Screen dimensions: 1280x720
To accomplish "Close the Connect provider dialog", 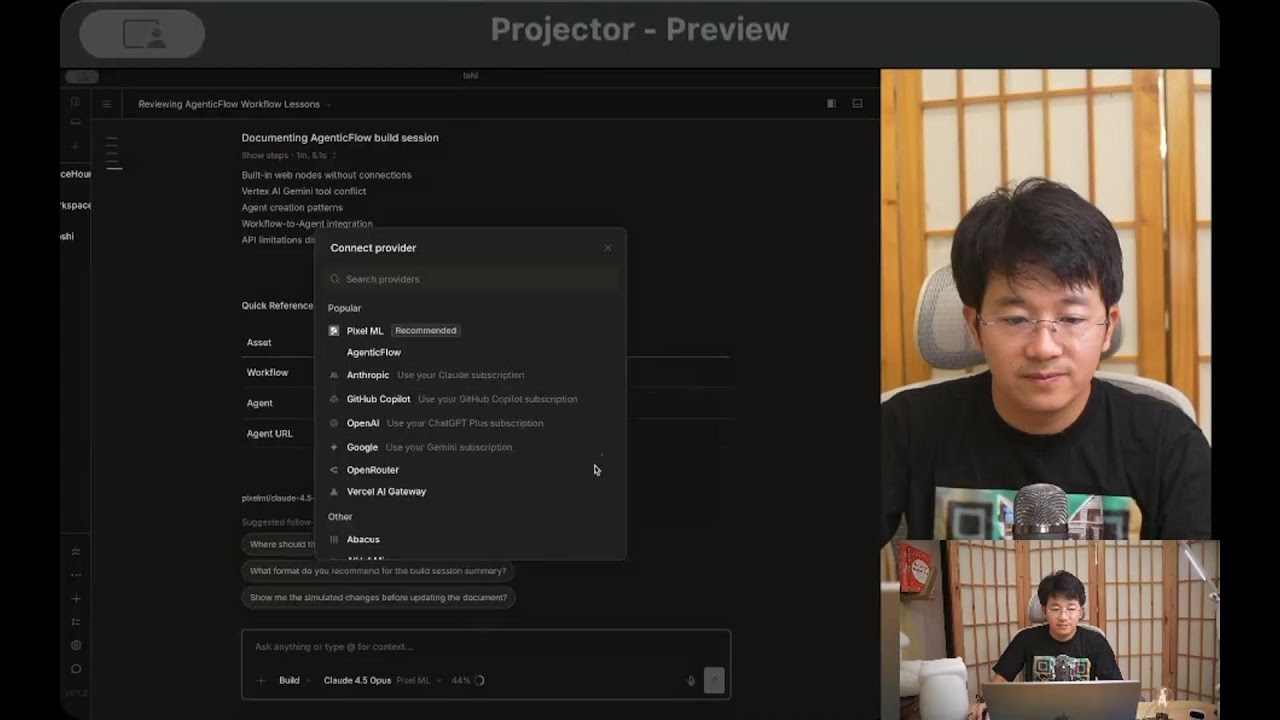I will coord(607,248).
